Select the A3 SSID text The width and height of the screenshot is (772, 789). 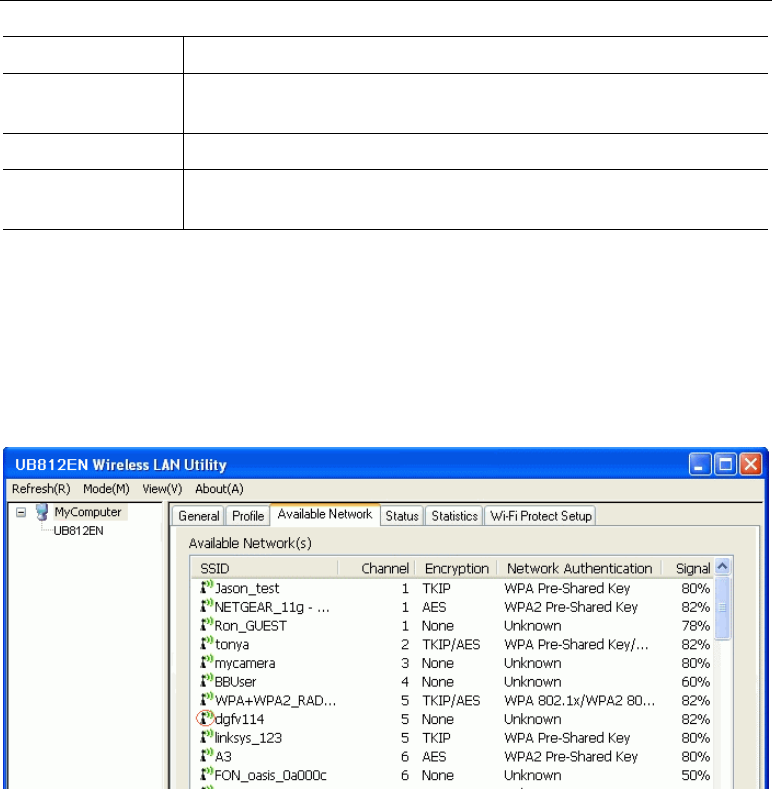pyautogui.click(x=223, y=756)
